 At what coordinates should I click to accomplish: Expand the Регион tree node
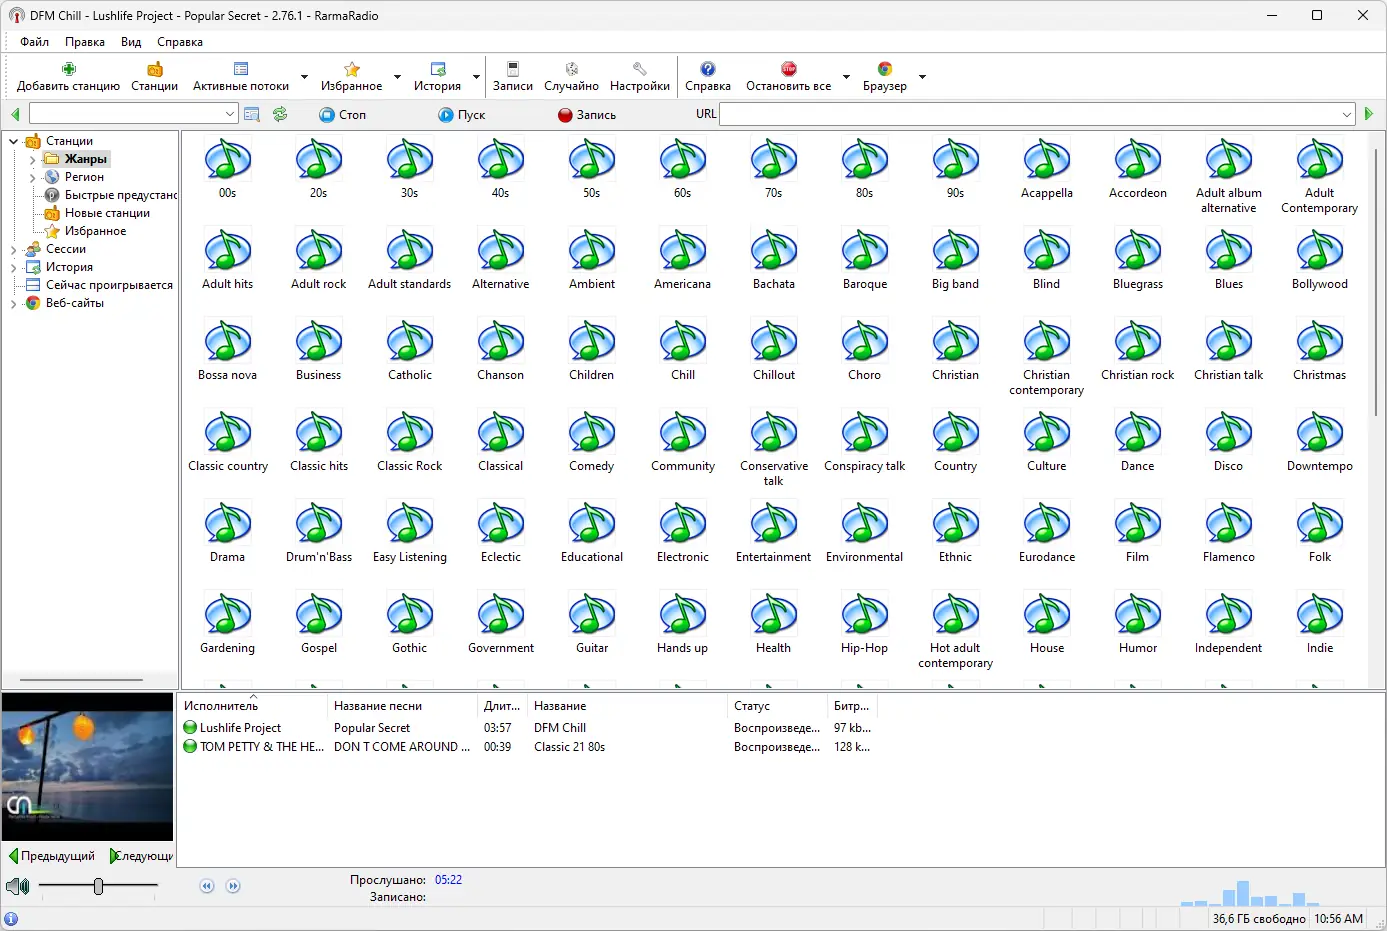point(32,177)
